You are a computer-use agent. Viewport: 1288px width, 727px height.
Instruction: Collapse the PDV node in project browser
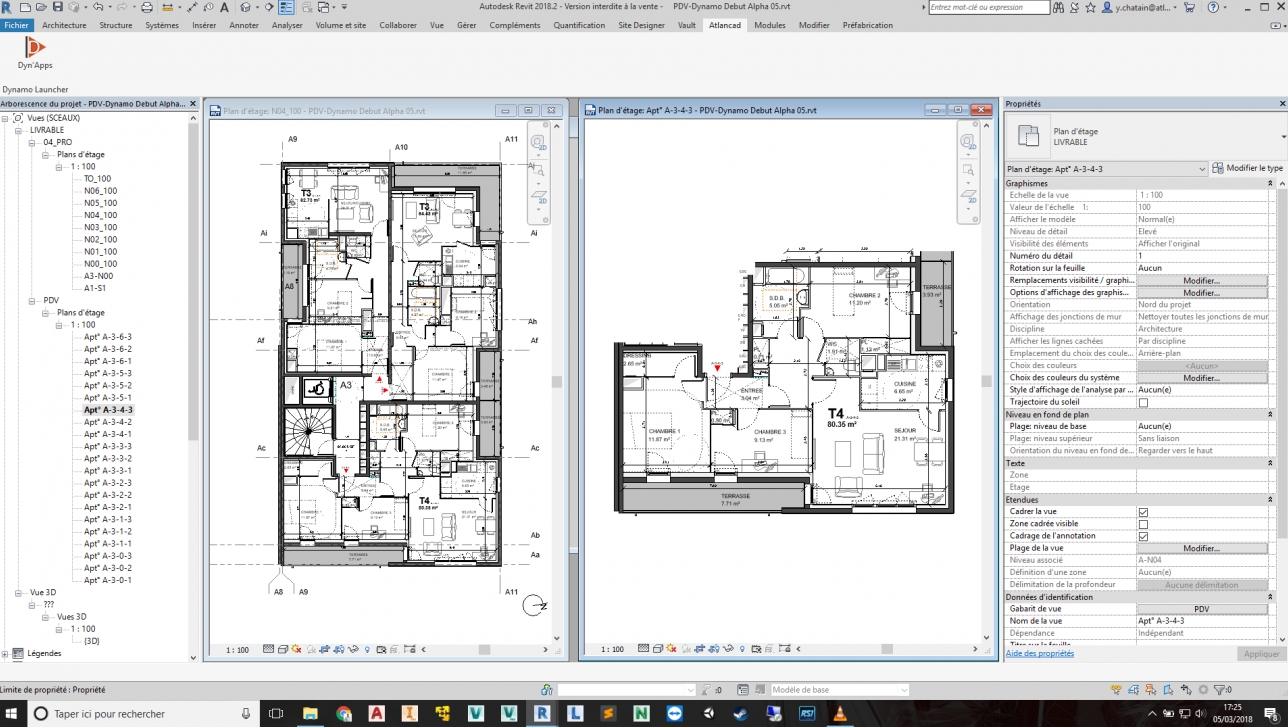pyautogui.click(x=33, y=300)
